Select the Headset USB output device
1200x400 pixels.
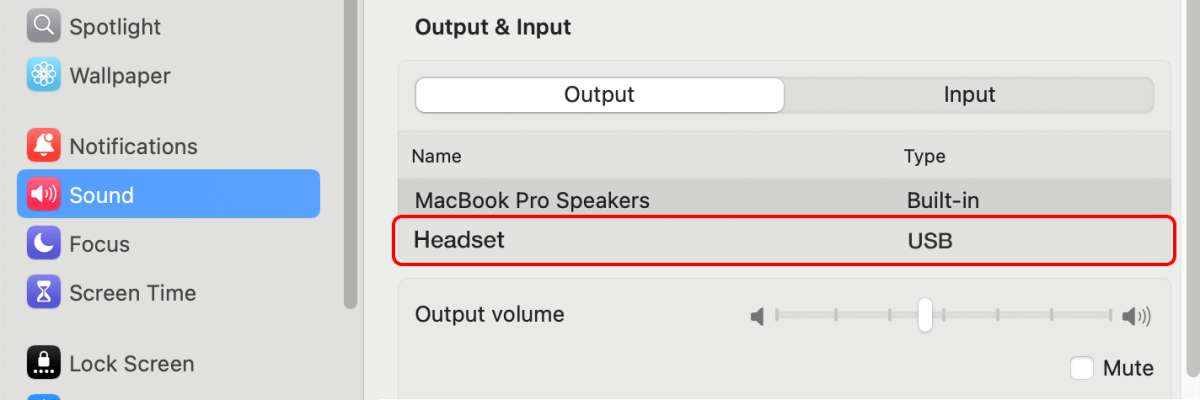785,241
